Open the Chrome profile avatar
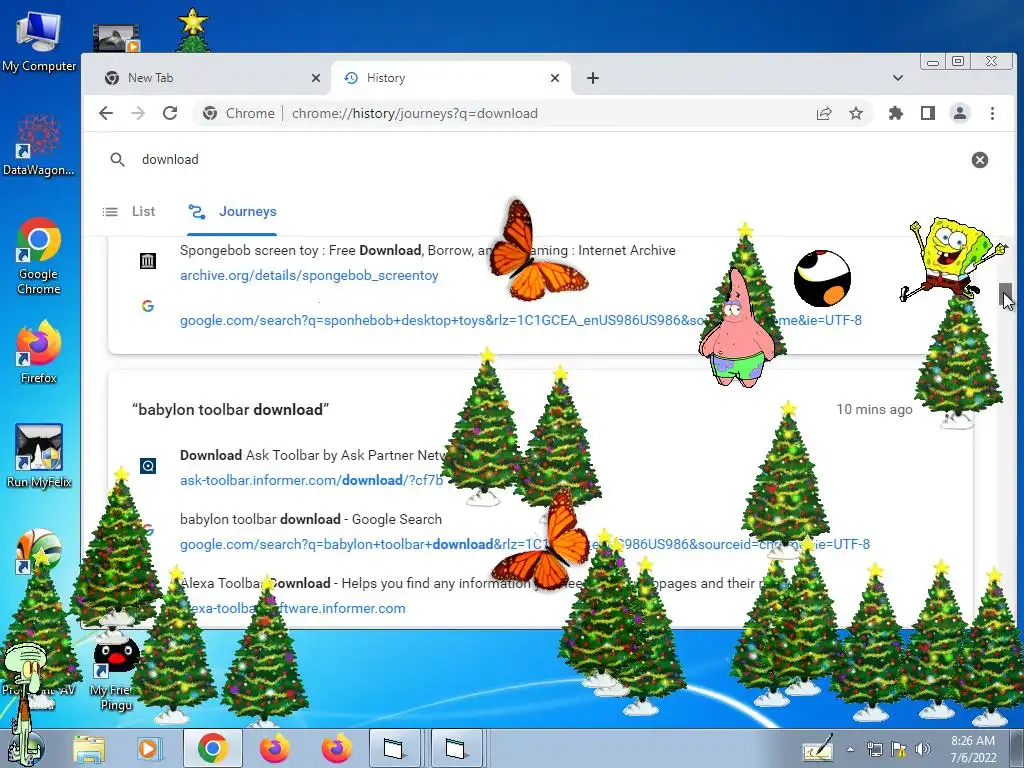 point(959,113)
